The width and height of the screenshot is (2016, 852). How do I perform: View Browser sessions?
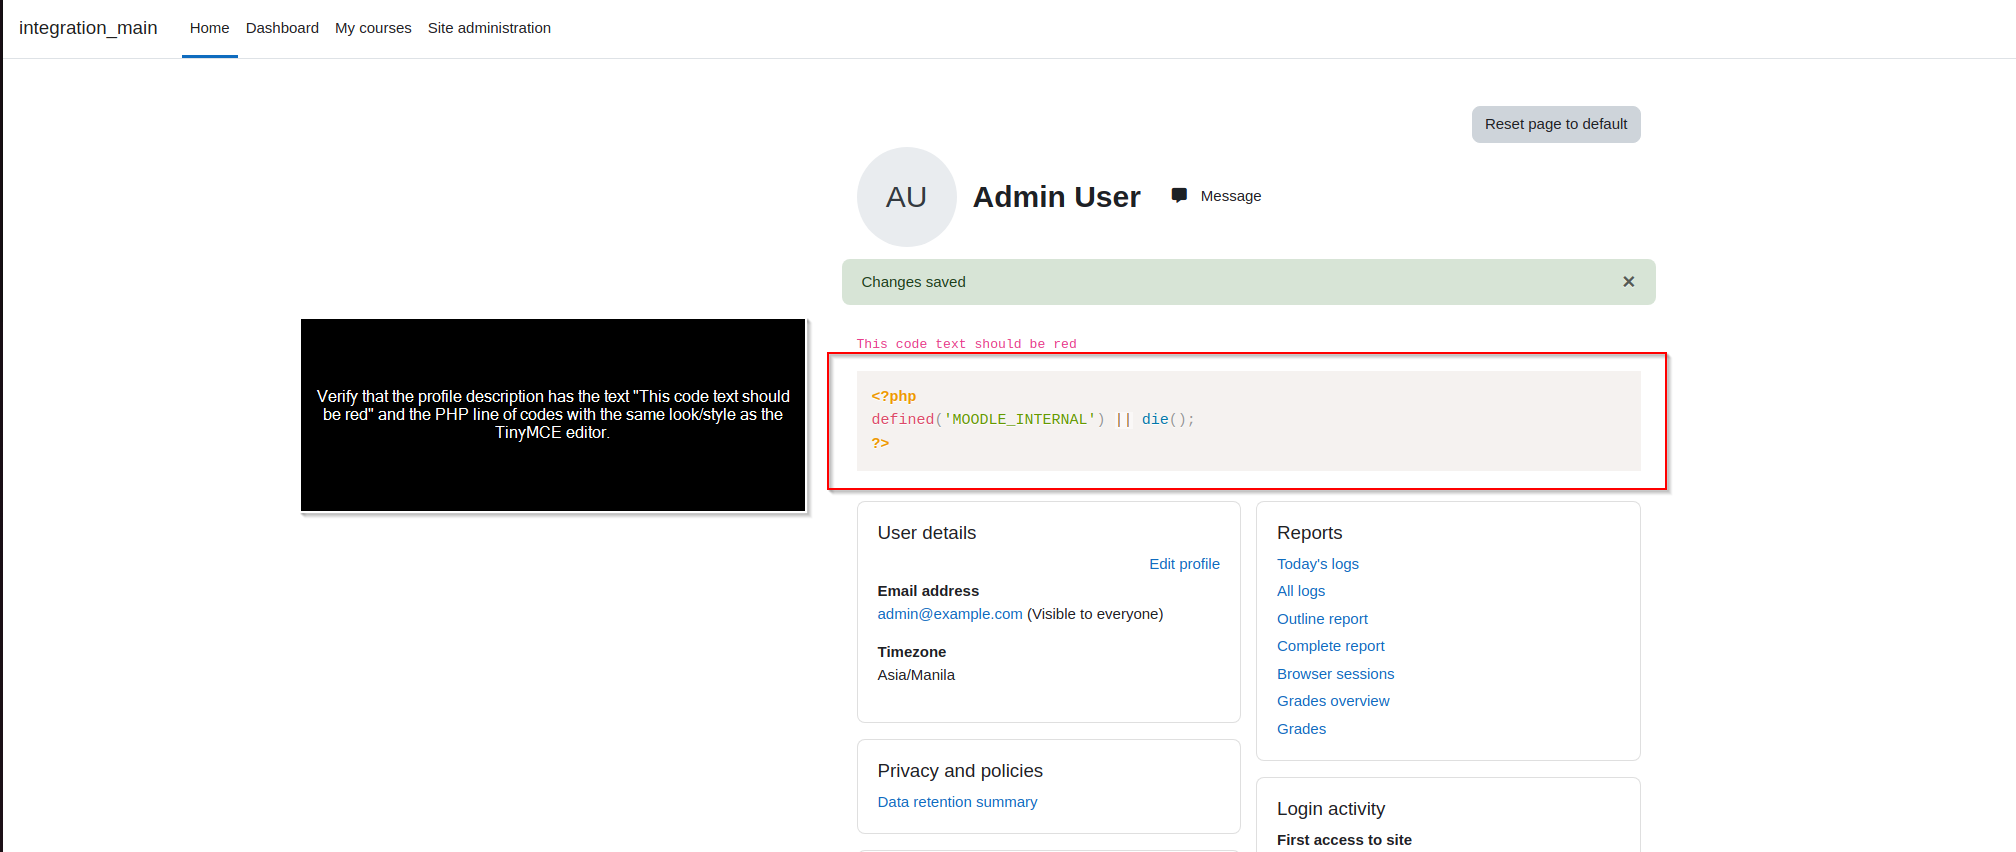coord(1335,674)
